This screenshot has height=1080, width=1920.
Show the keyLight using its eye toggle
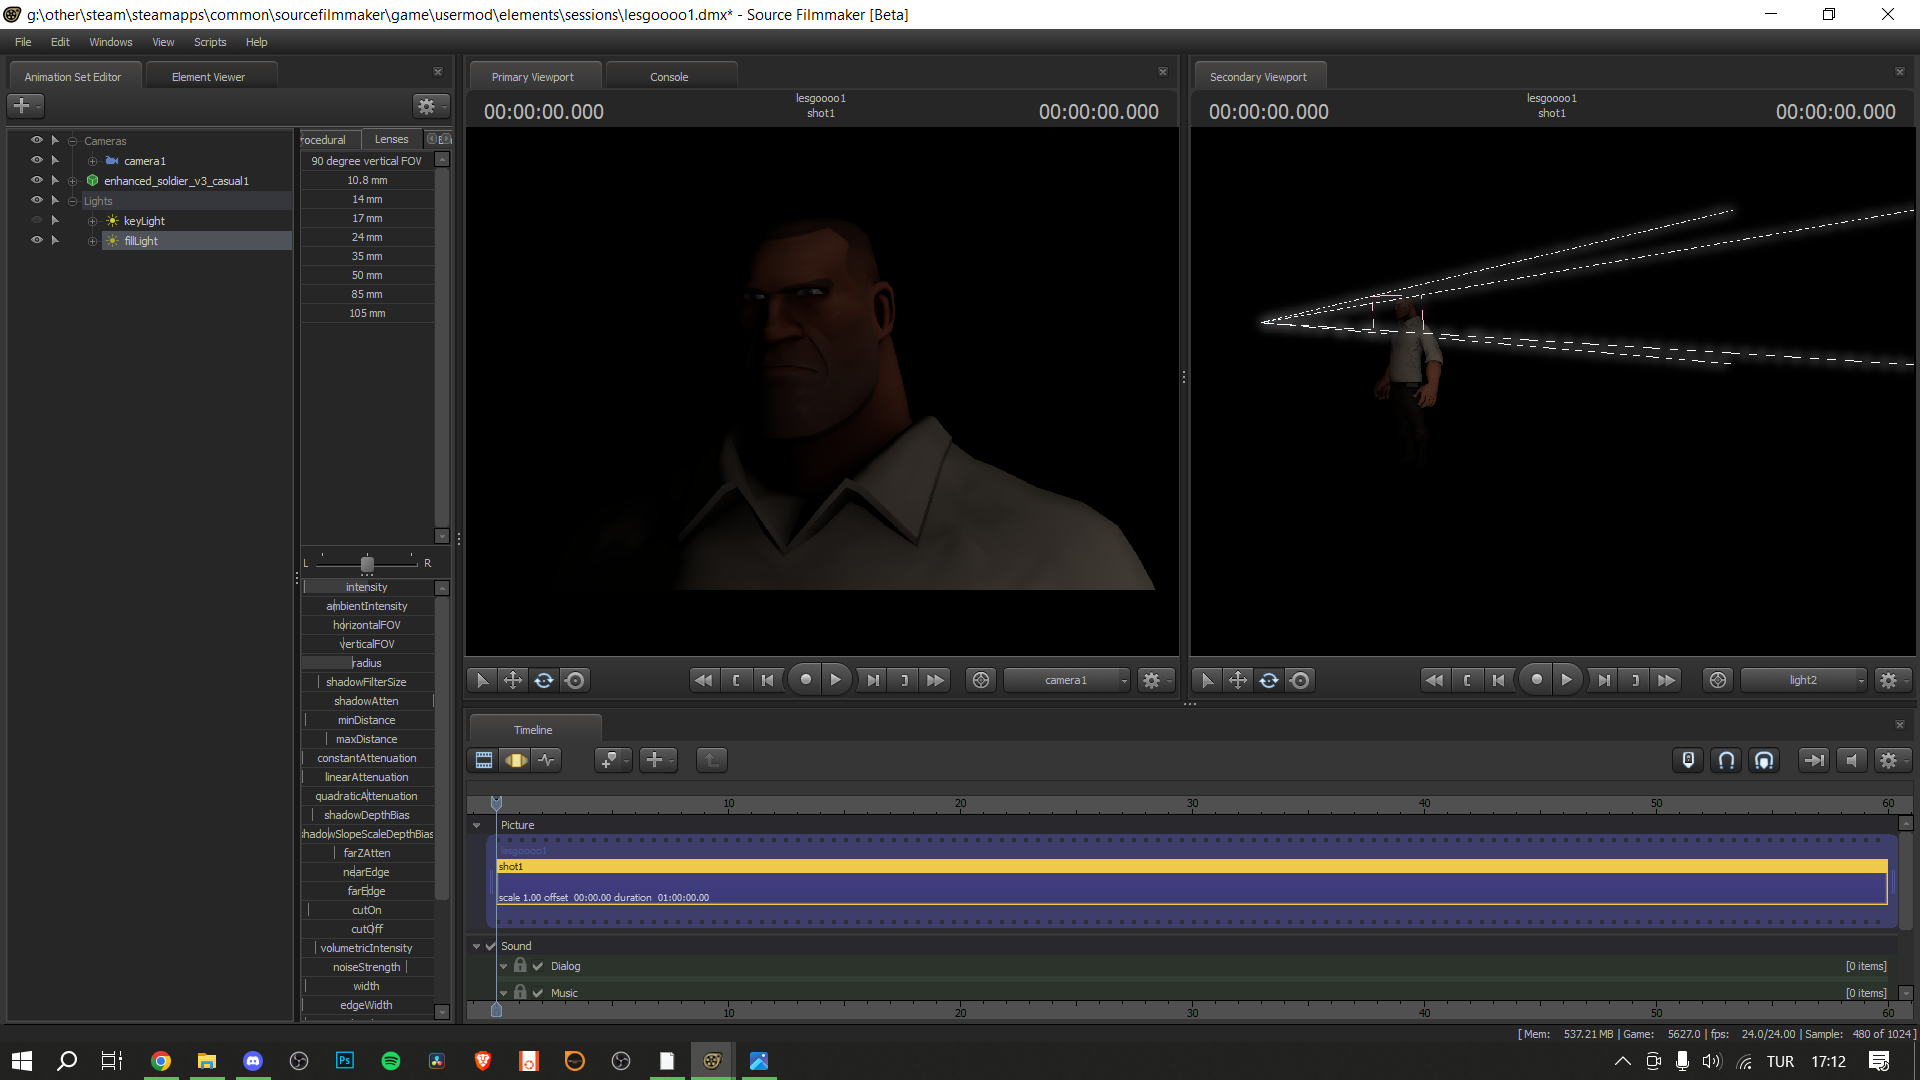point(37,220)
